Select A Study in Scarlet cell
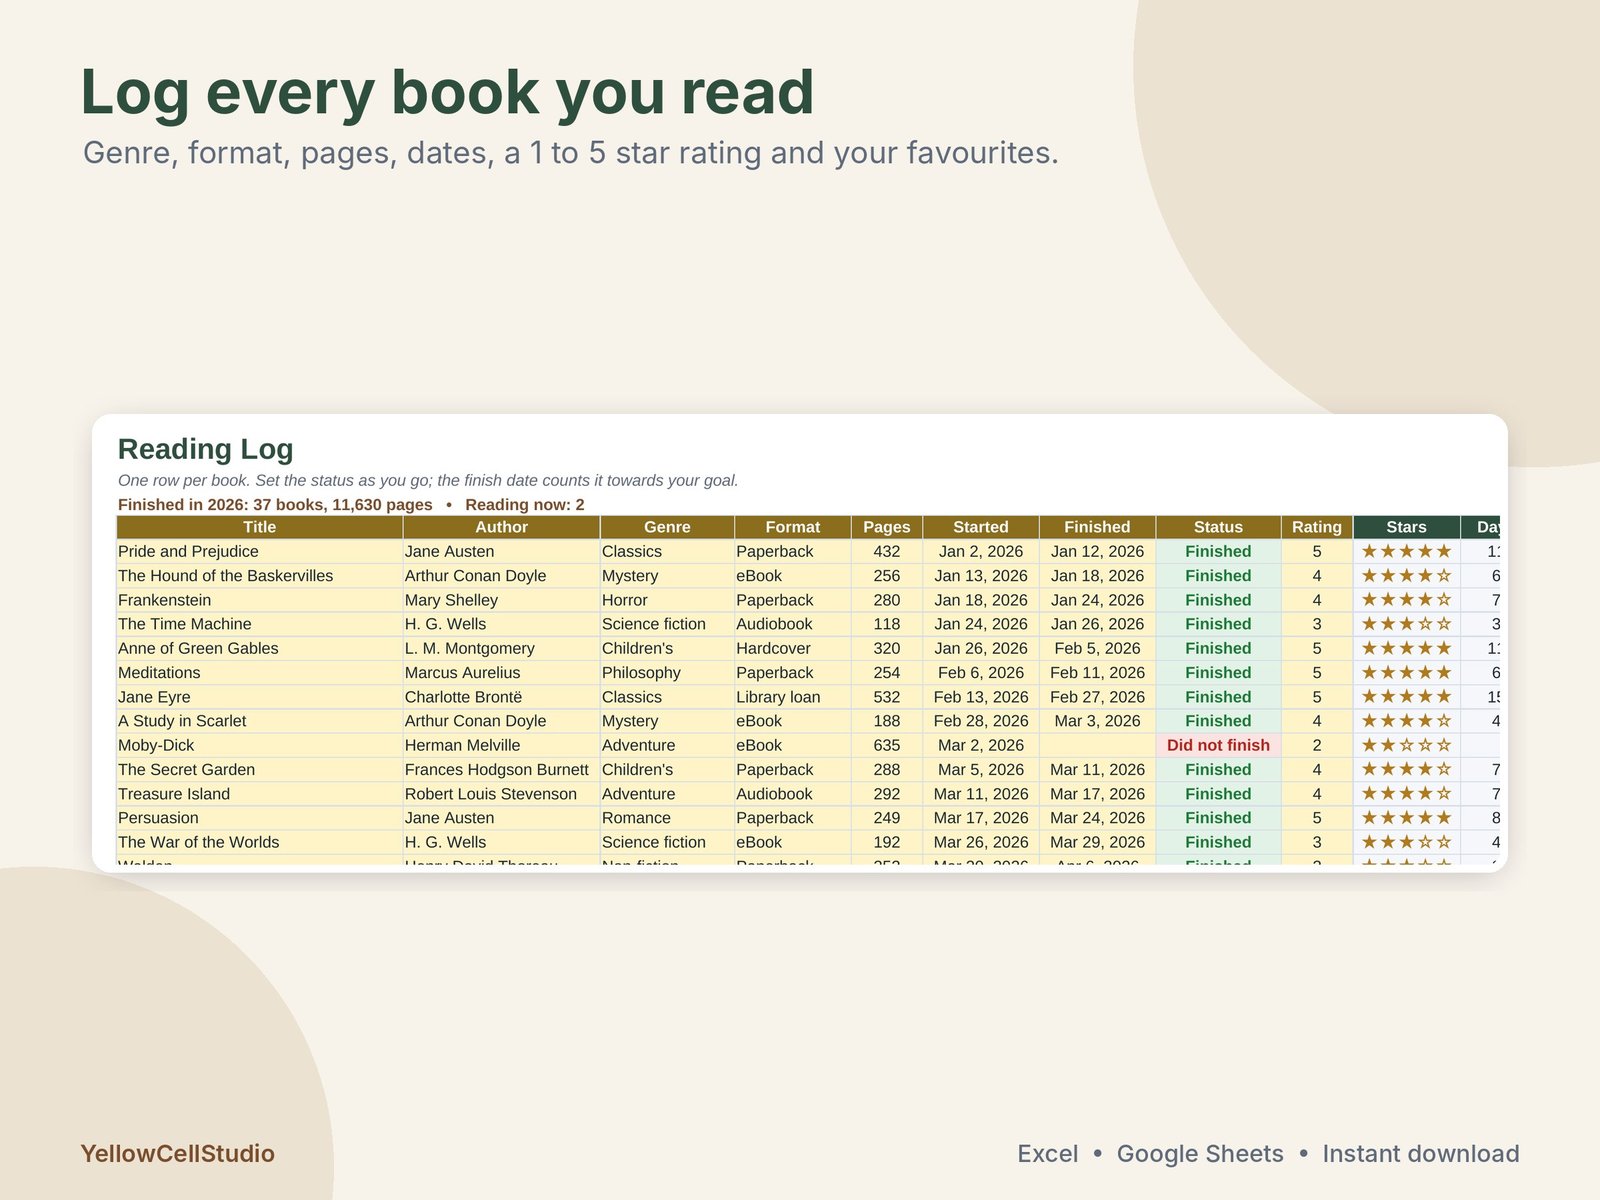1600x1200 pixels. pyautogui.click(x=260, y=721)
